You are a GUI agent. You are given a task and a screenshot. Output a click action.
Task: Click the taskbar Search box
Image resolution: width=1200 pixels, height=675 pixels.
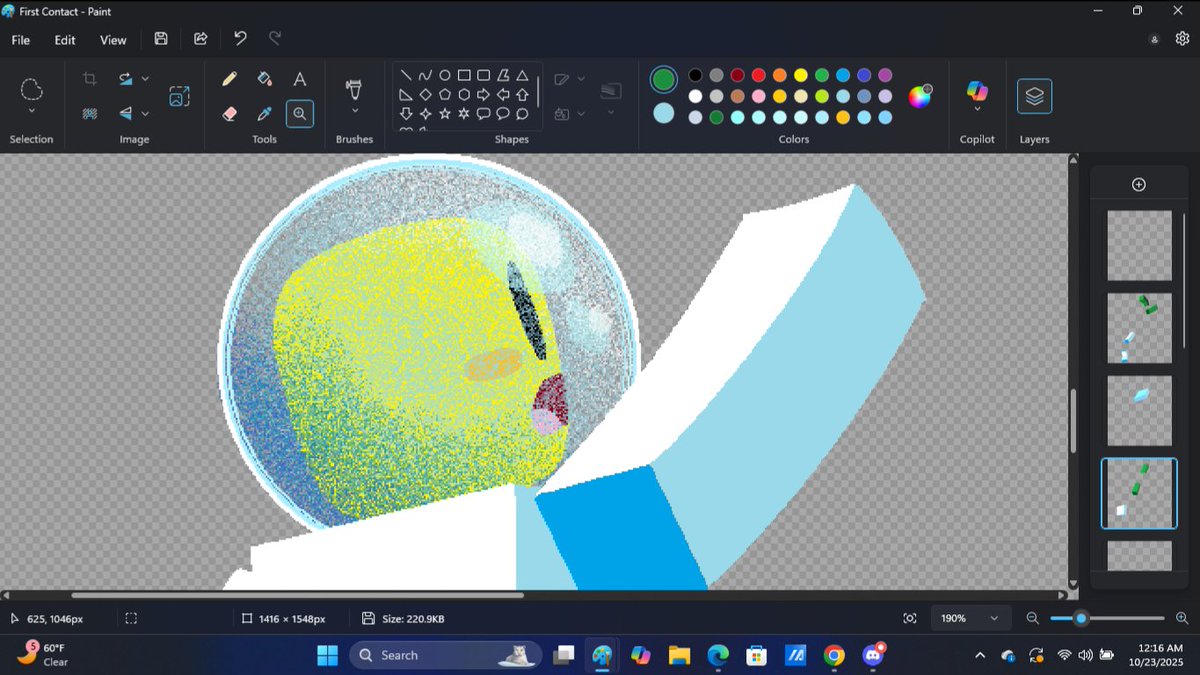click(445, 655)
